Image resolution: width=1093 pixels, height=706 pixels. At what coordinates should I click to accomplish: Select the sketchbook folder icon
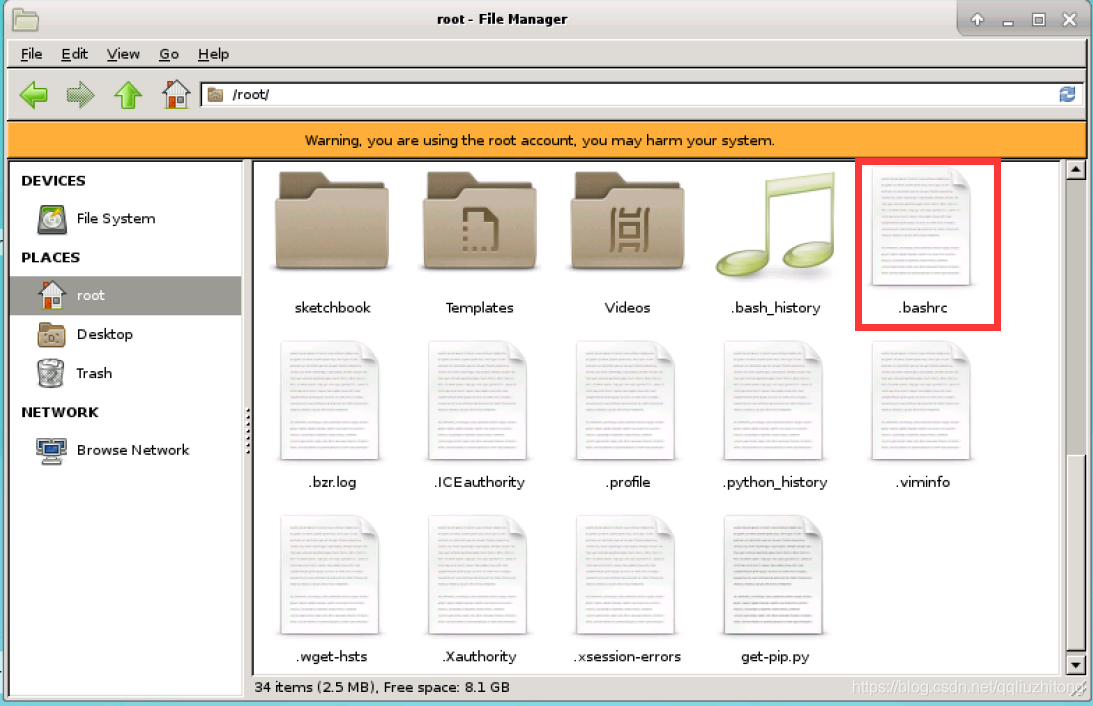point(332,221)
